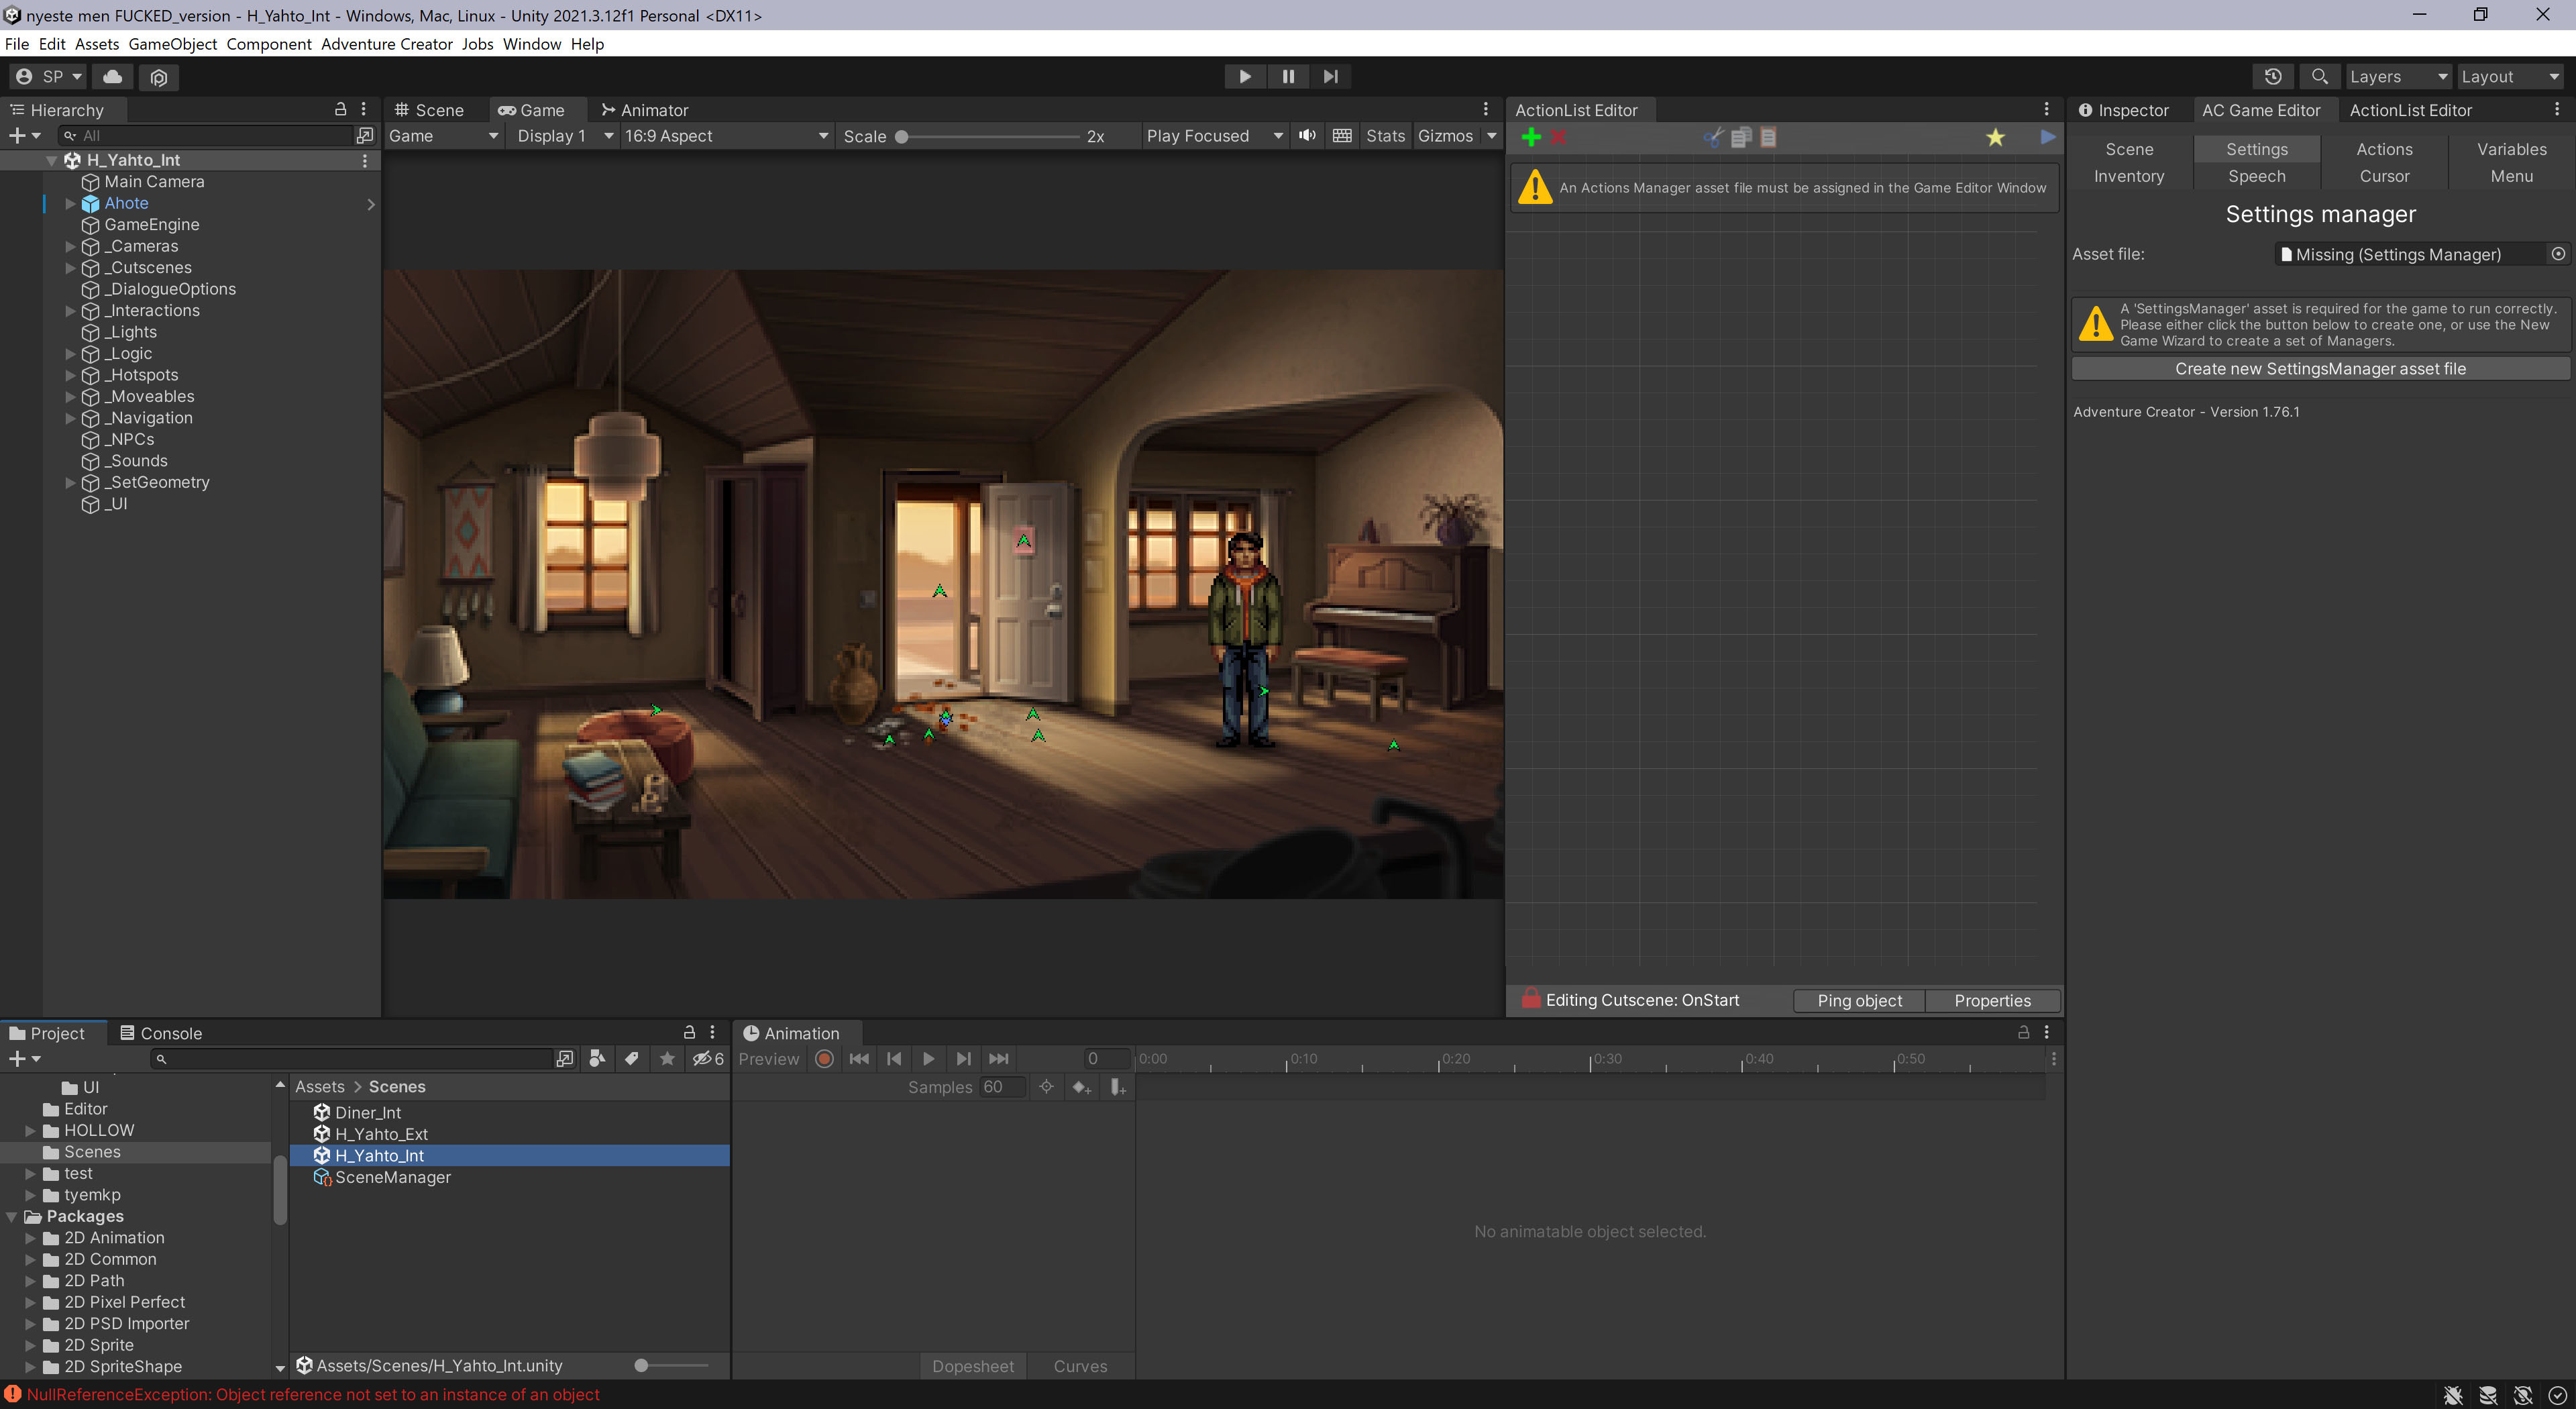2576x1409 pixels.
Task: Click the Ping object button
Action: click(1859, 1001)
